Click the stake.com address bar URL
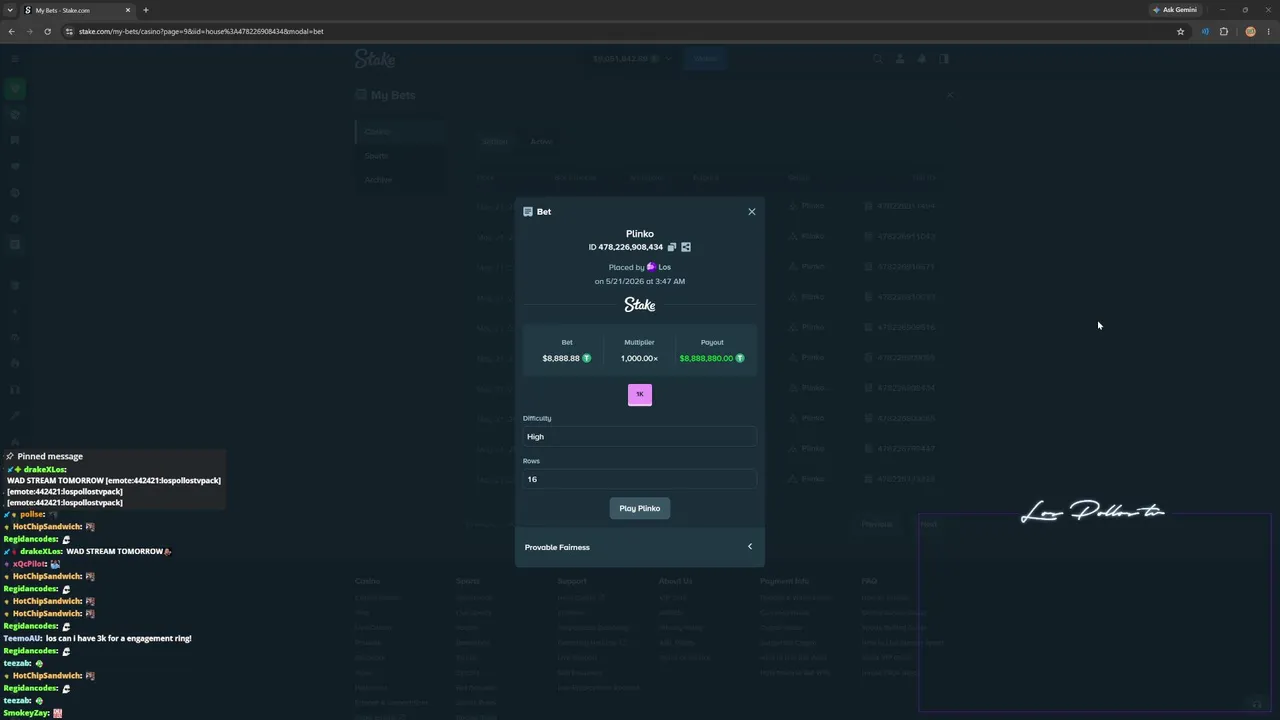 (x=201, y=31)
